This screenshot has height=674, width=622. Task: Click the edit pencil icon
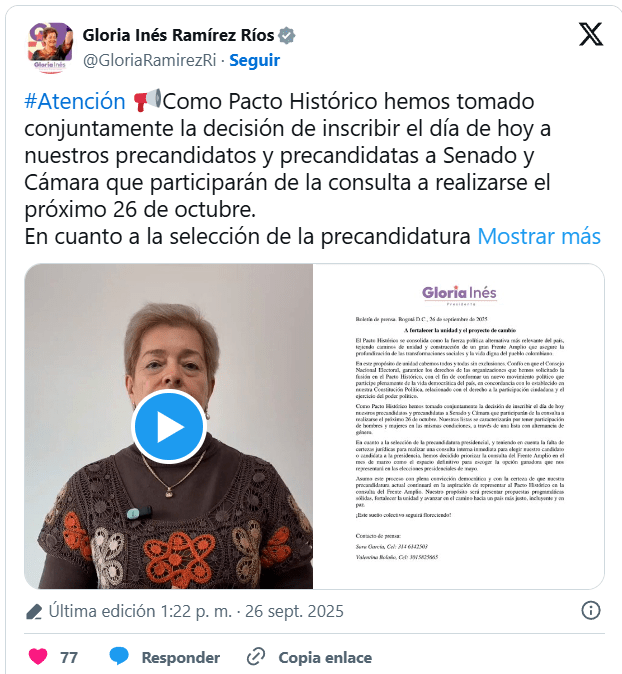point(34,612)
